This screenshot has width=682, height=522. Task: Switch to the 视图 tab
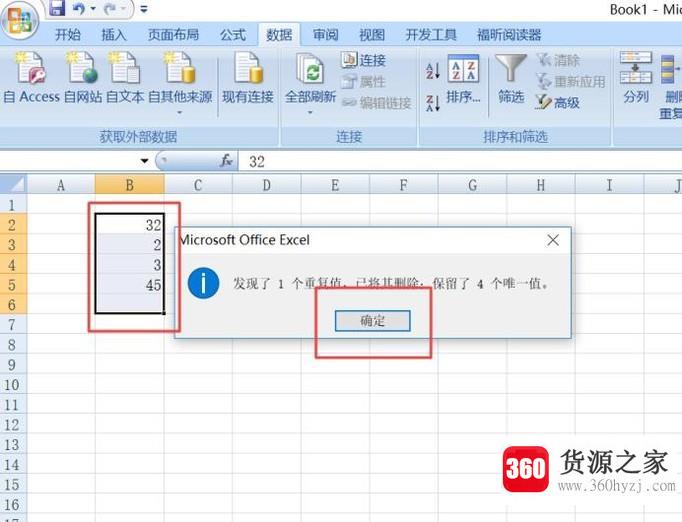click(x=372, y=34)
